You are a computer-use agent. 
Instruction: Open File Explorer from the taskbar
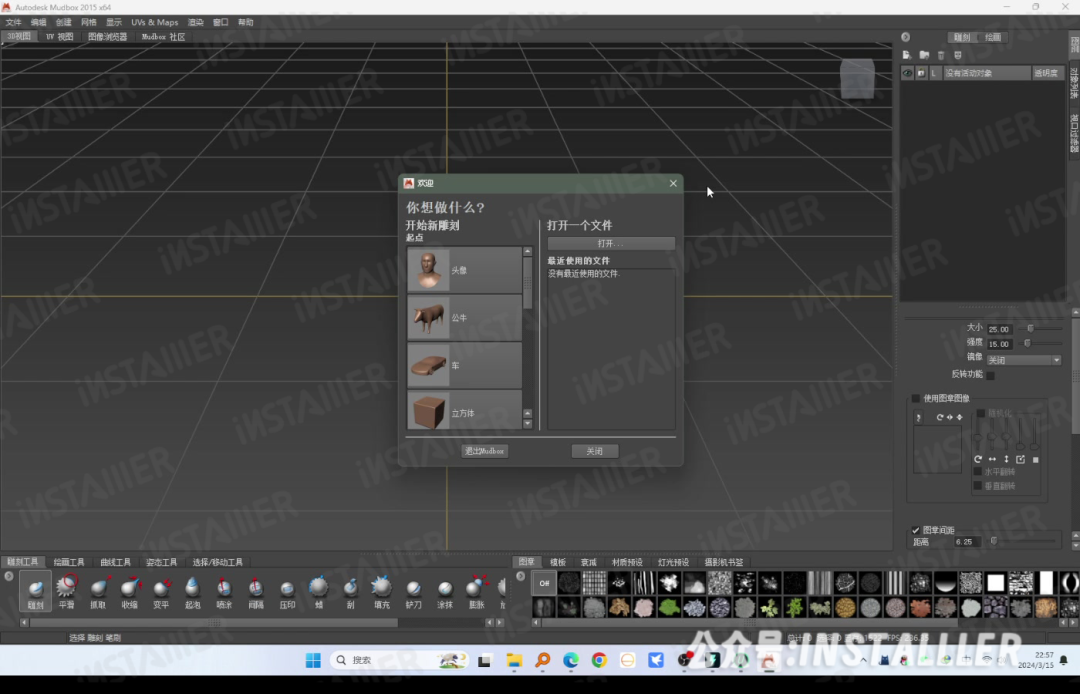514,660
